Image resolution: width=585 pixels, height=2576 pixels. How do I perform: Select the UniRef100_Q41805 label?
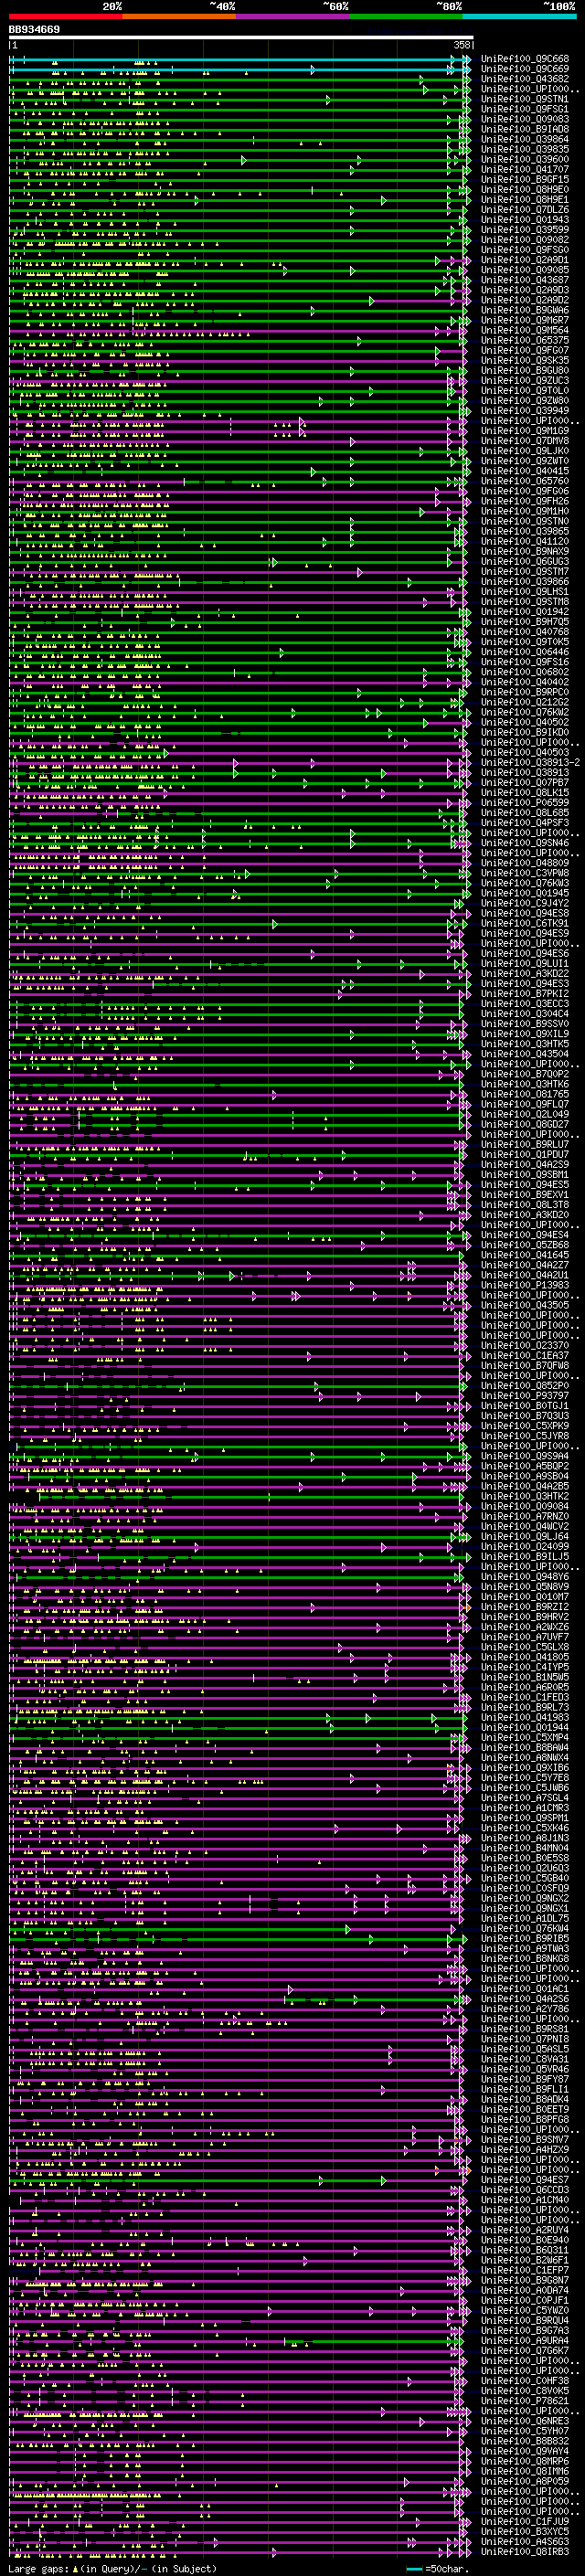click(x=524, y=1657)
